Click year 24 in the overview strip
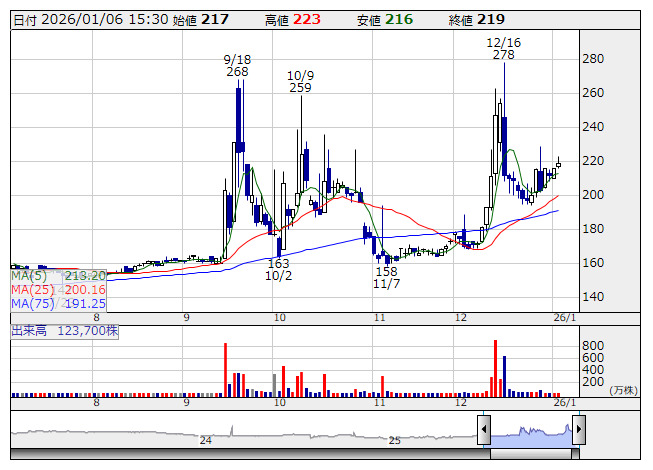This screenshot has height=470, width=653. pyautogui.click(x=205, y=440)
